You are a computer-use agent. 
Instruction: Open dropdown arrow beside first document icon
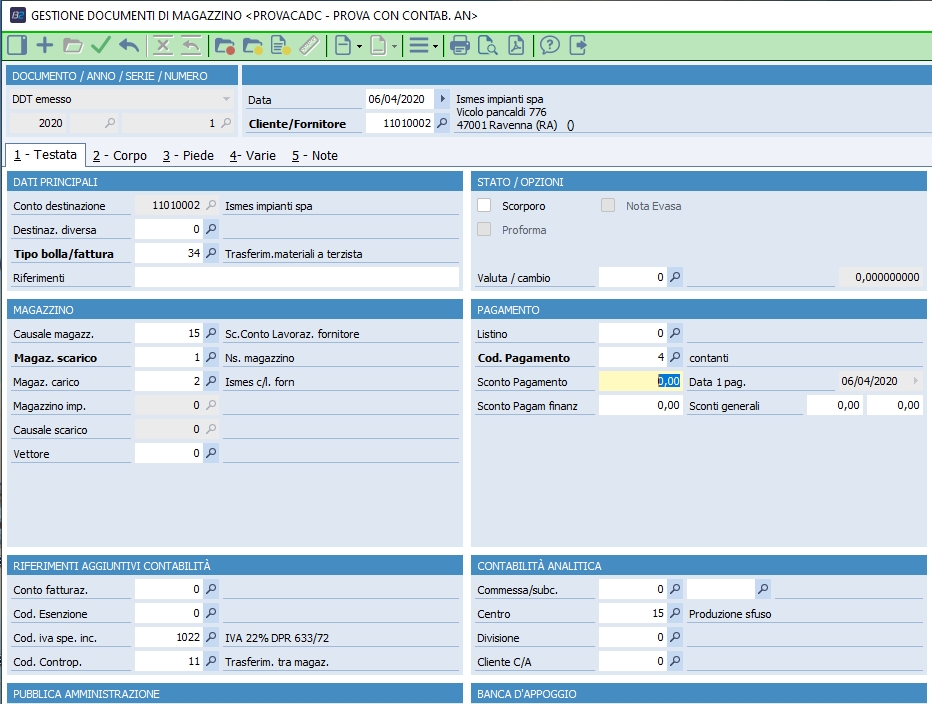[360, 46]
